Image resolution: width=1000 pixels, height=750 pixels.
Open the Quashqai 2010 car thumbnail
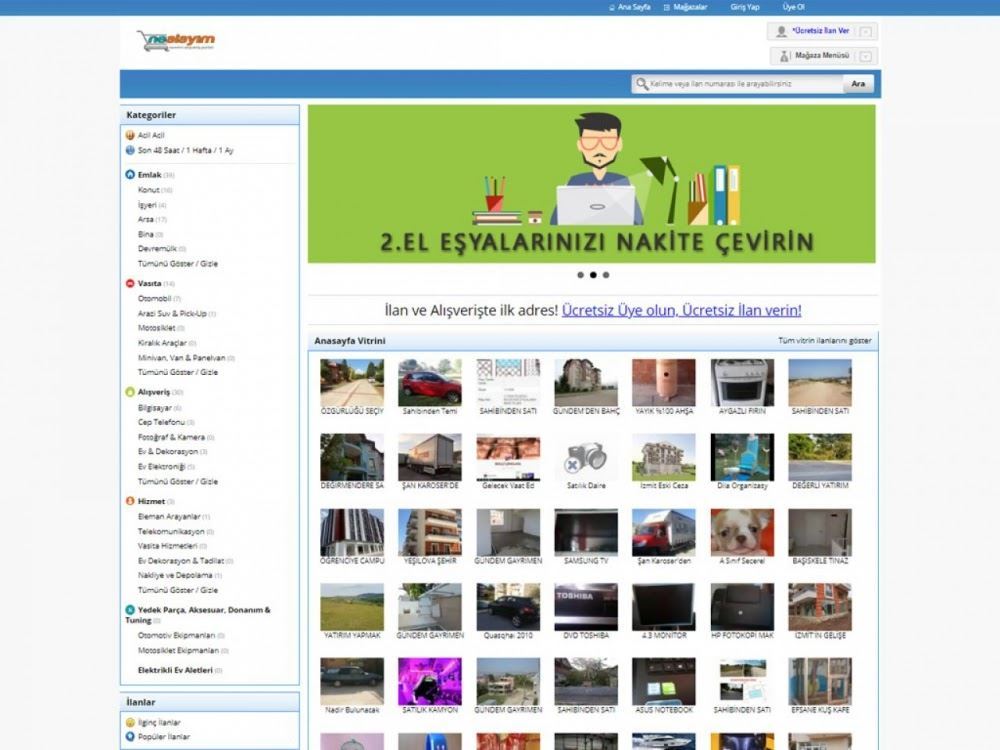[x=508, y=607]
